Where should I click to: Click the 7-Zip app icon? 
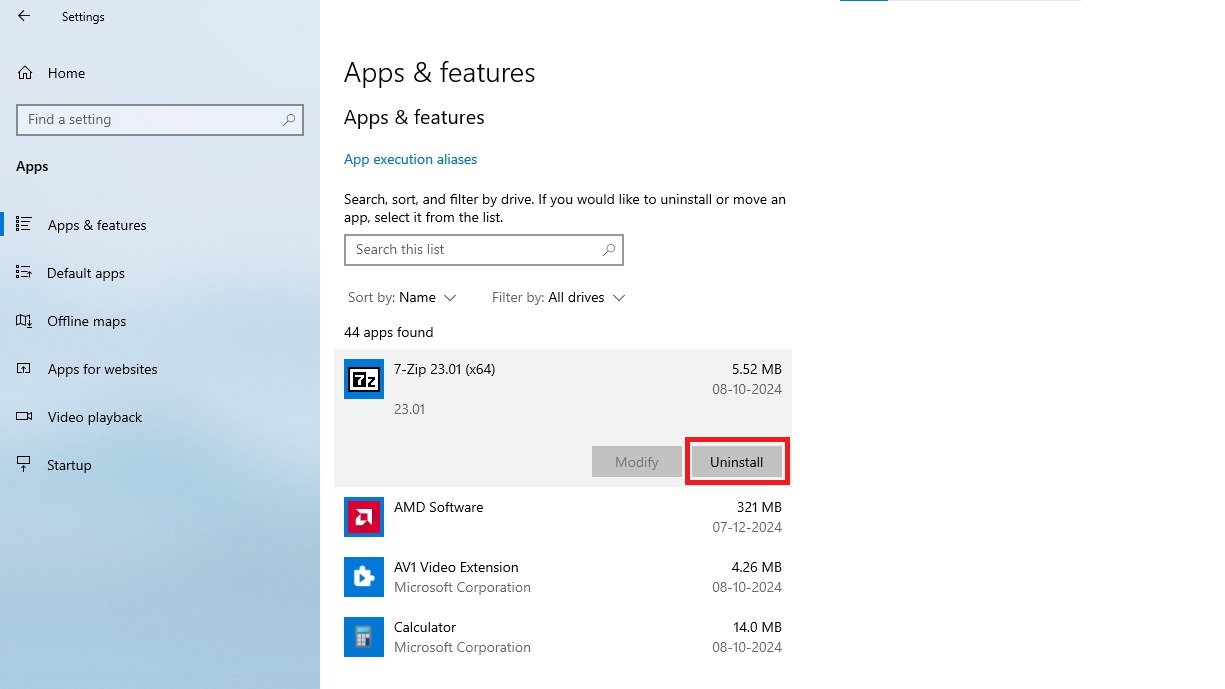[x=364, y=379]
